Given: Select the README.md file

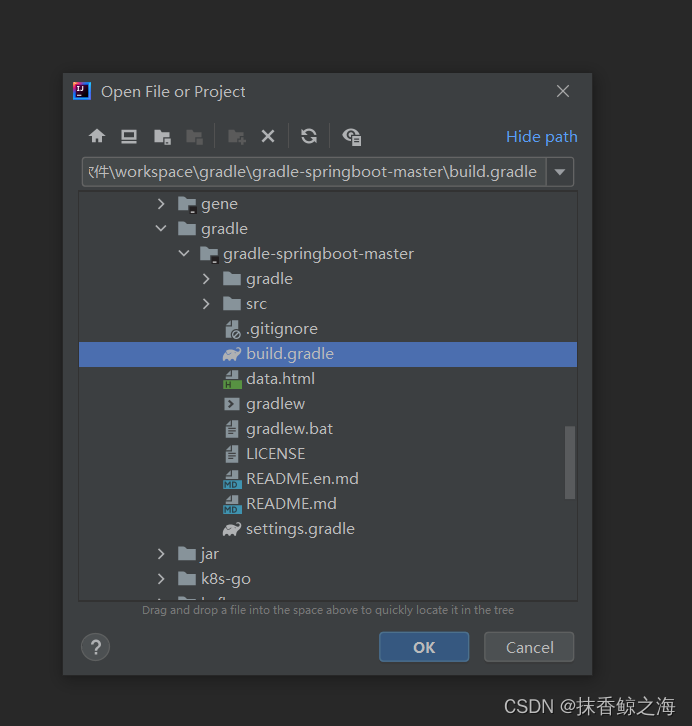Looking at the screenshot, I should pyautogui.click(x=328, y=504).
